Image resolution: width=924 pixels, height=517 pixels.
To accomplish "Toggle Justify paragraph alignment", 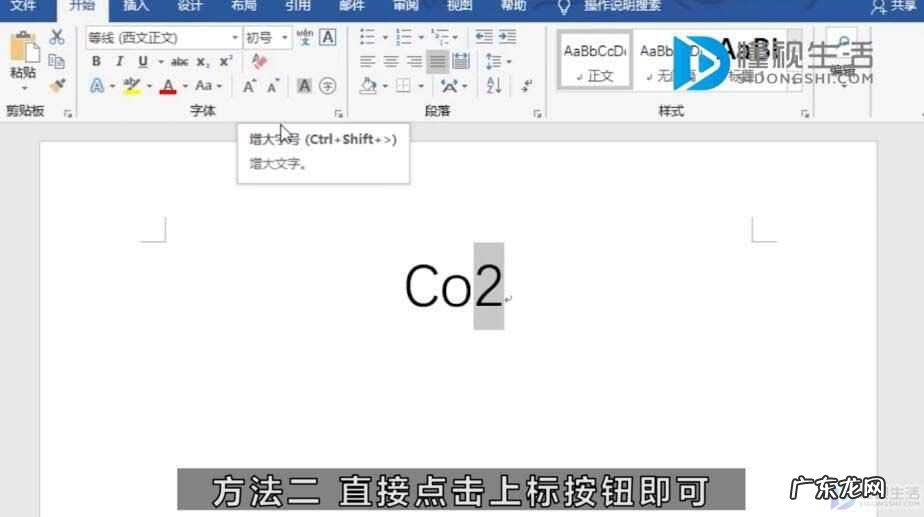I will pyautogui.click(x=437, y=61).
